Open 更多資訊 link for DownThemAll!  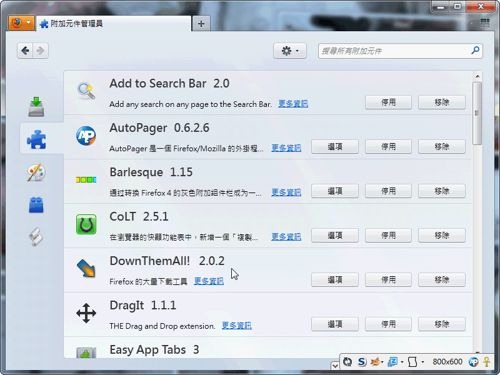point(209,281)
